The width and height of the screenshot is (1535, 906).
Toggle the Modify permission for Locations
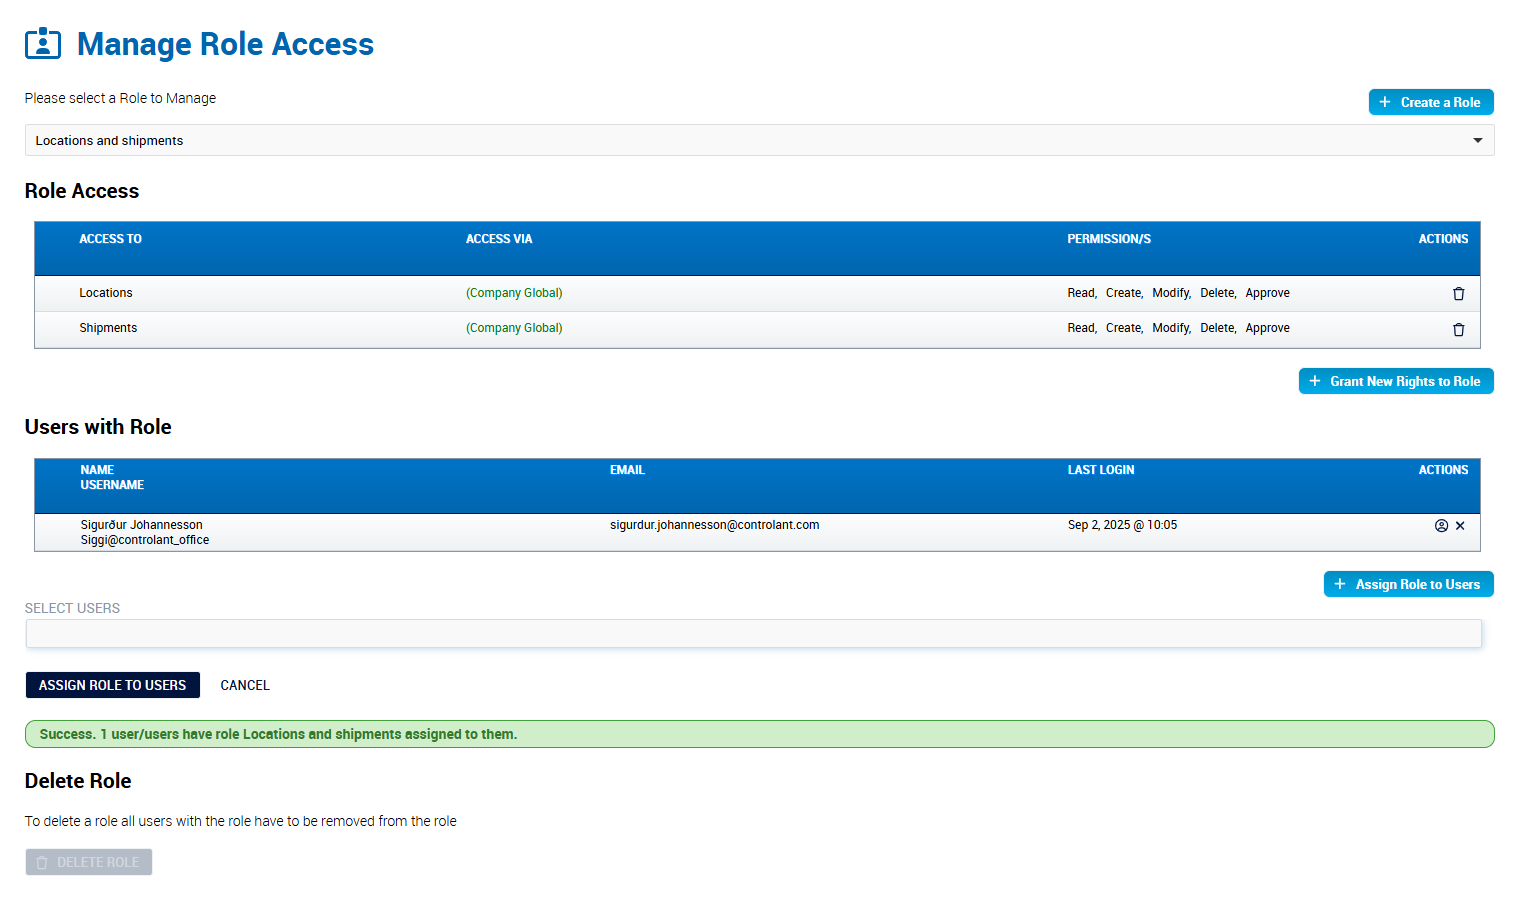[1171, 292]
